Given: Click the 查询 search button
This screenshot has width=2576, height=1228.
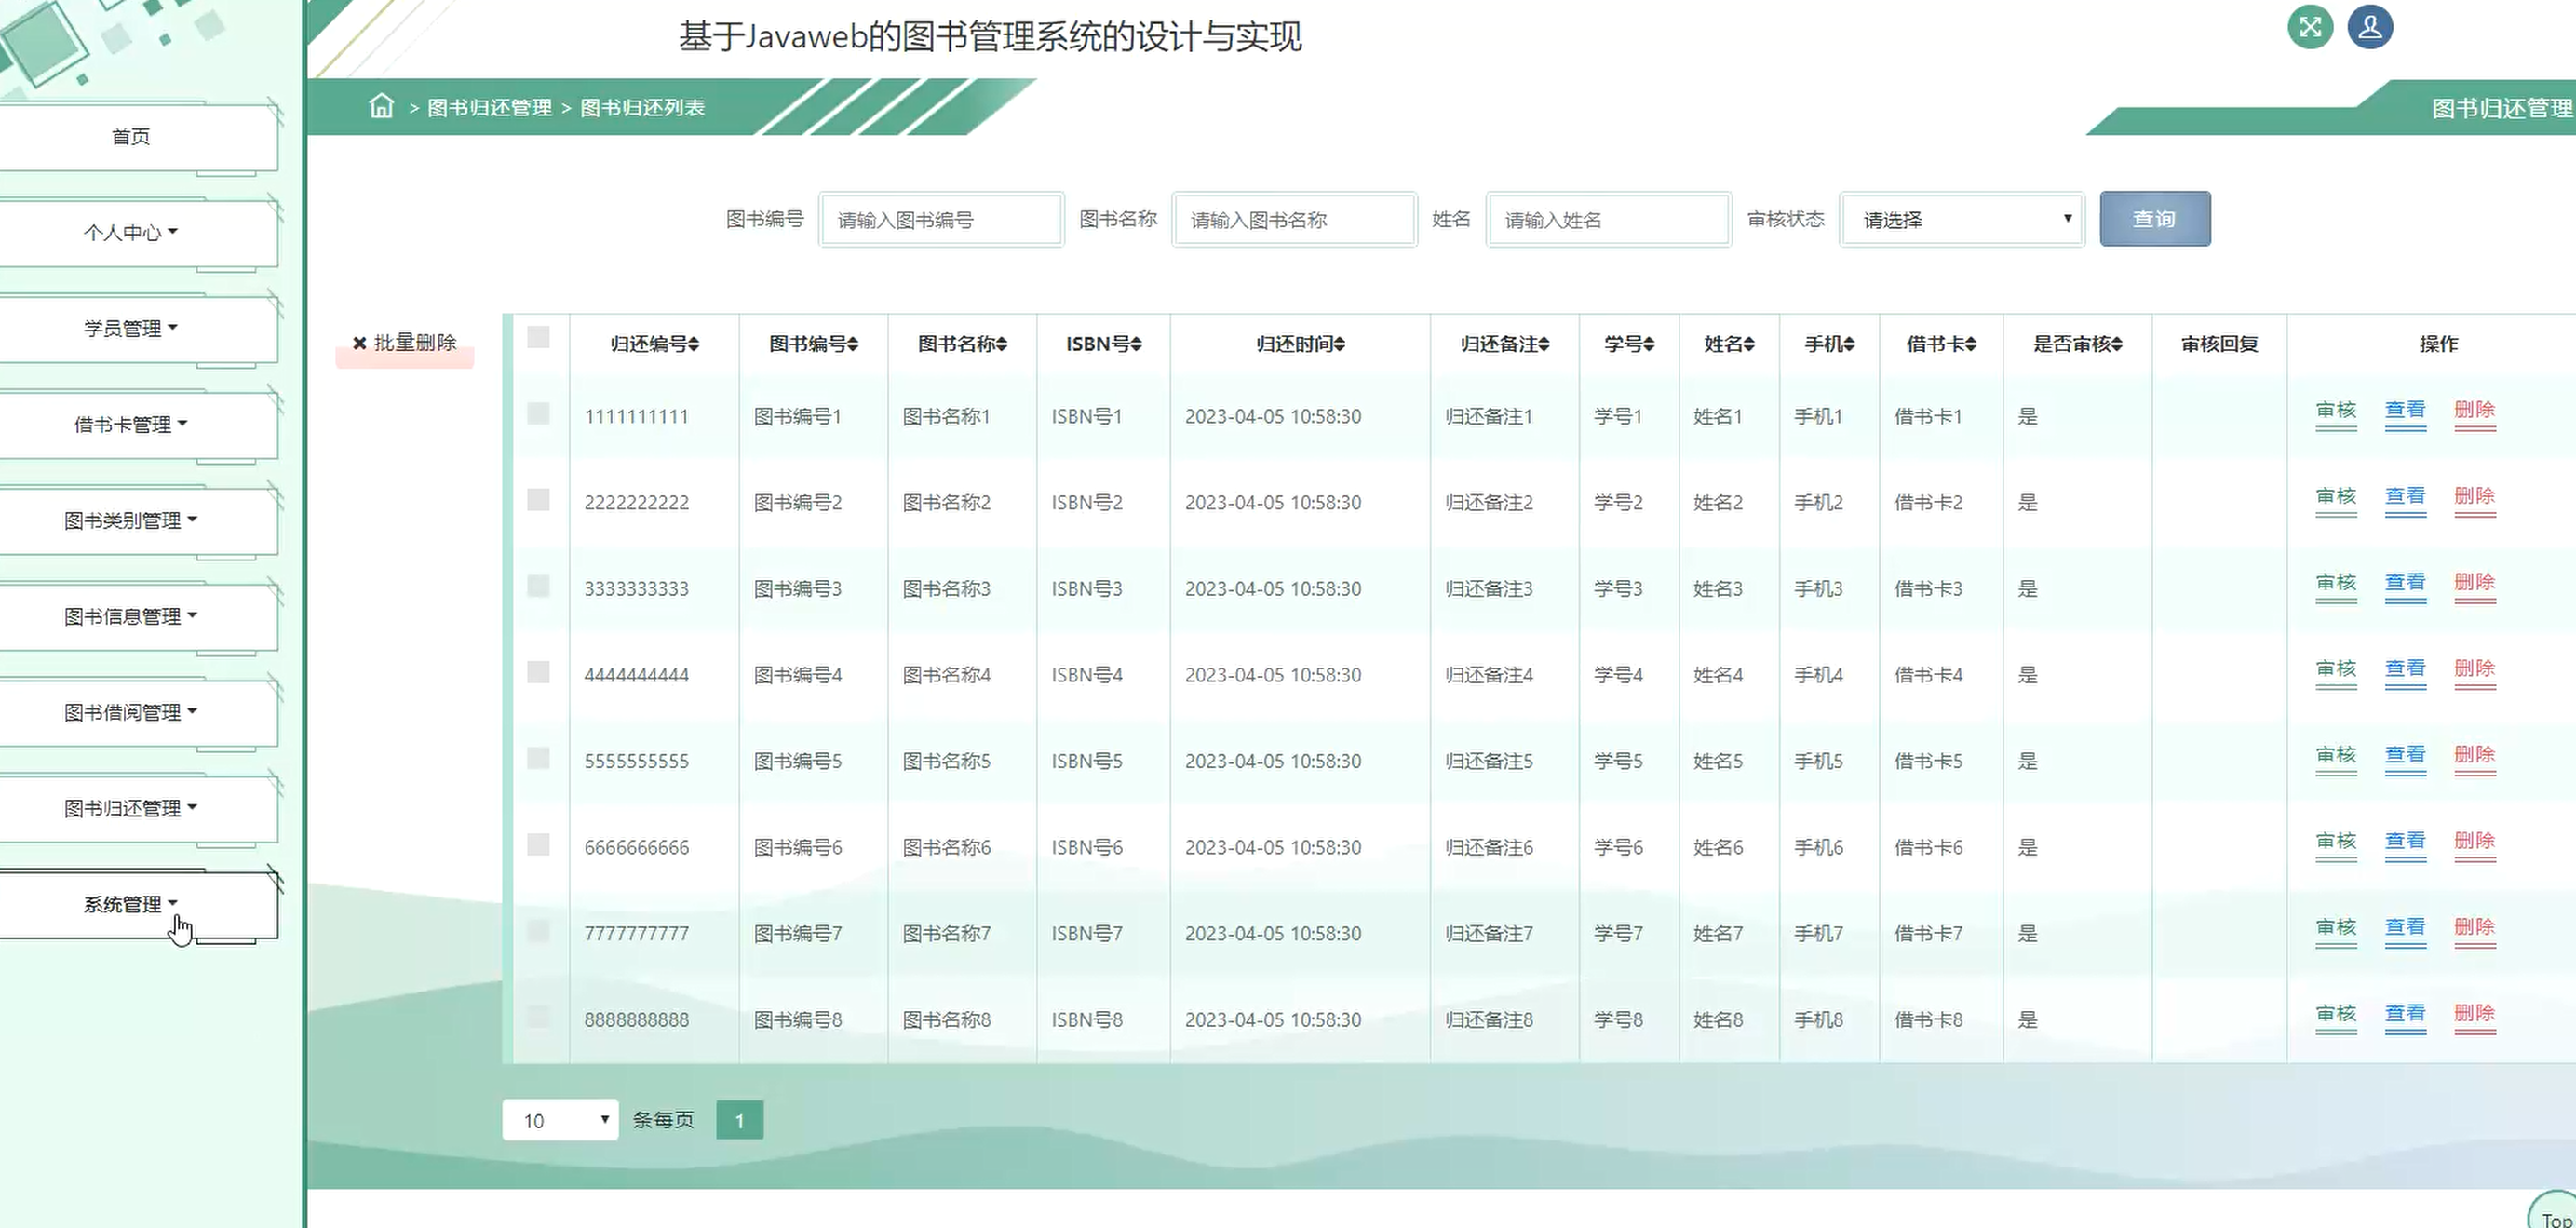Looking at the screenshot, I should pyautogui.click(x=2155, y=219).
